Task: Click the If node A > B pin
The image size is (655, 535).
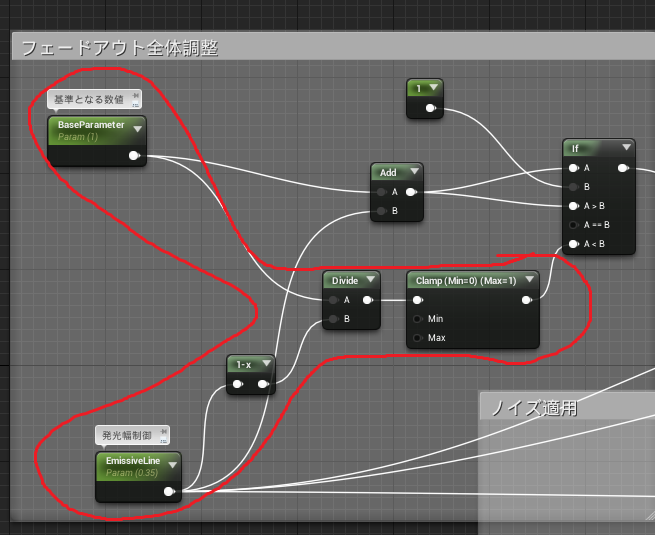Action: point(574,206)
